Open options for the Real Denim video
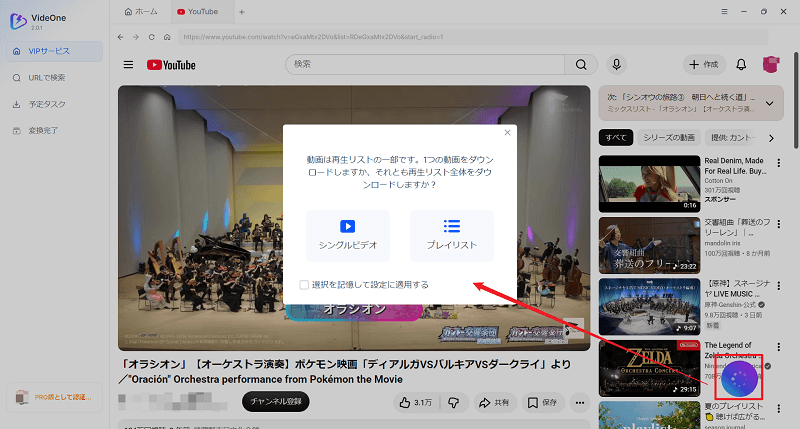 [x=779, y=163]
